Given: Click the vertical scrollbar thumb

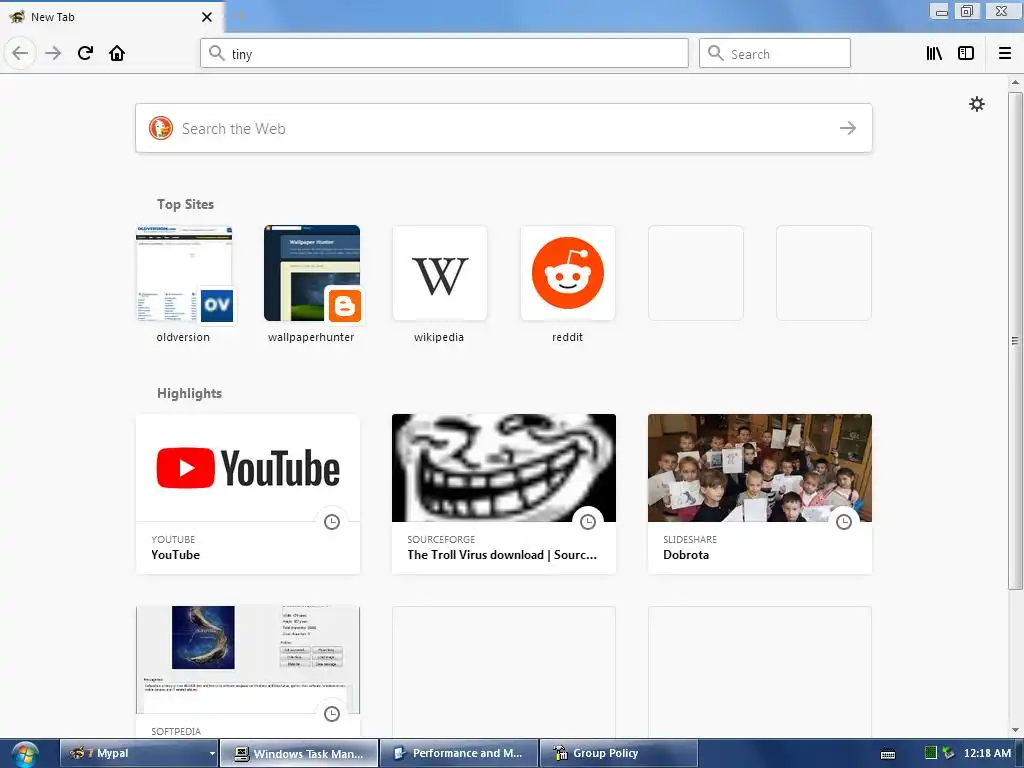Looking at the screenshot, I should (x=1015, y=340).
